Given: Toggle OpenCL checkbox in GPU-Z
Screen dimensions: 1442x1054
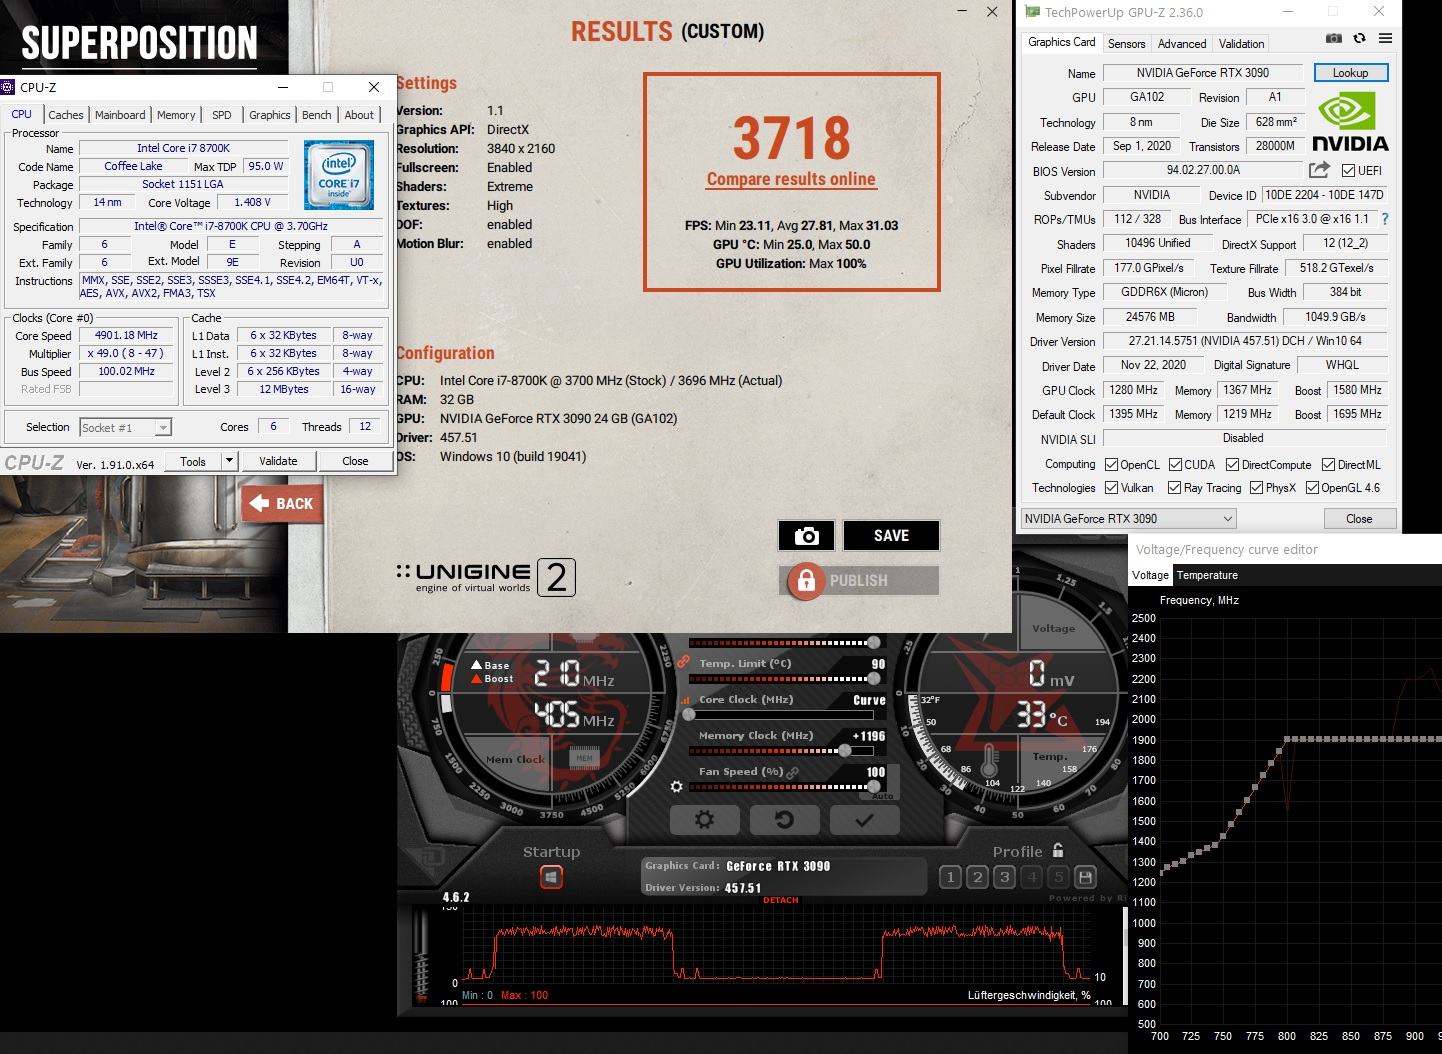Looking at the screenshot, I should [1111, 465].
